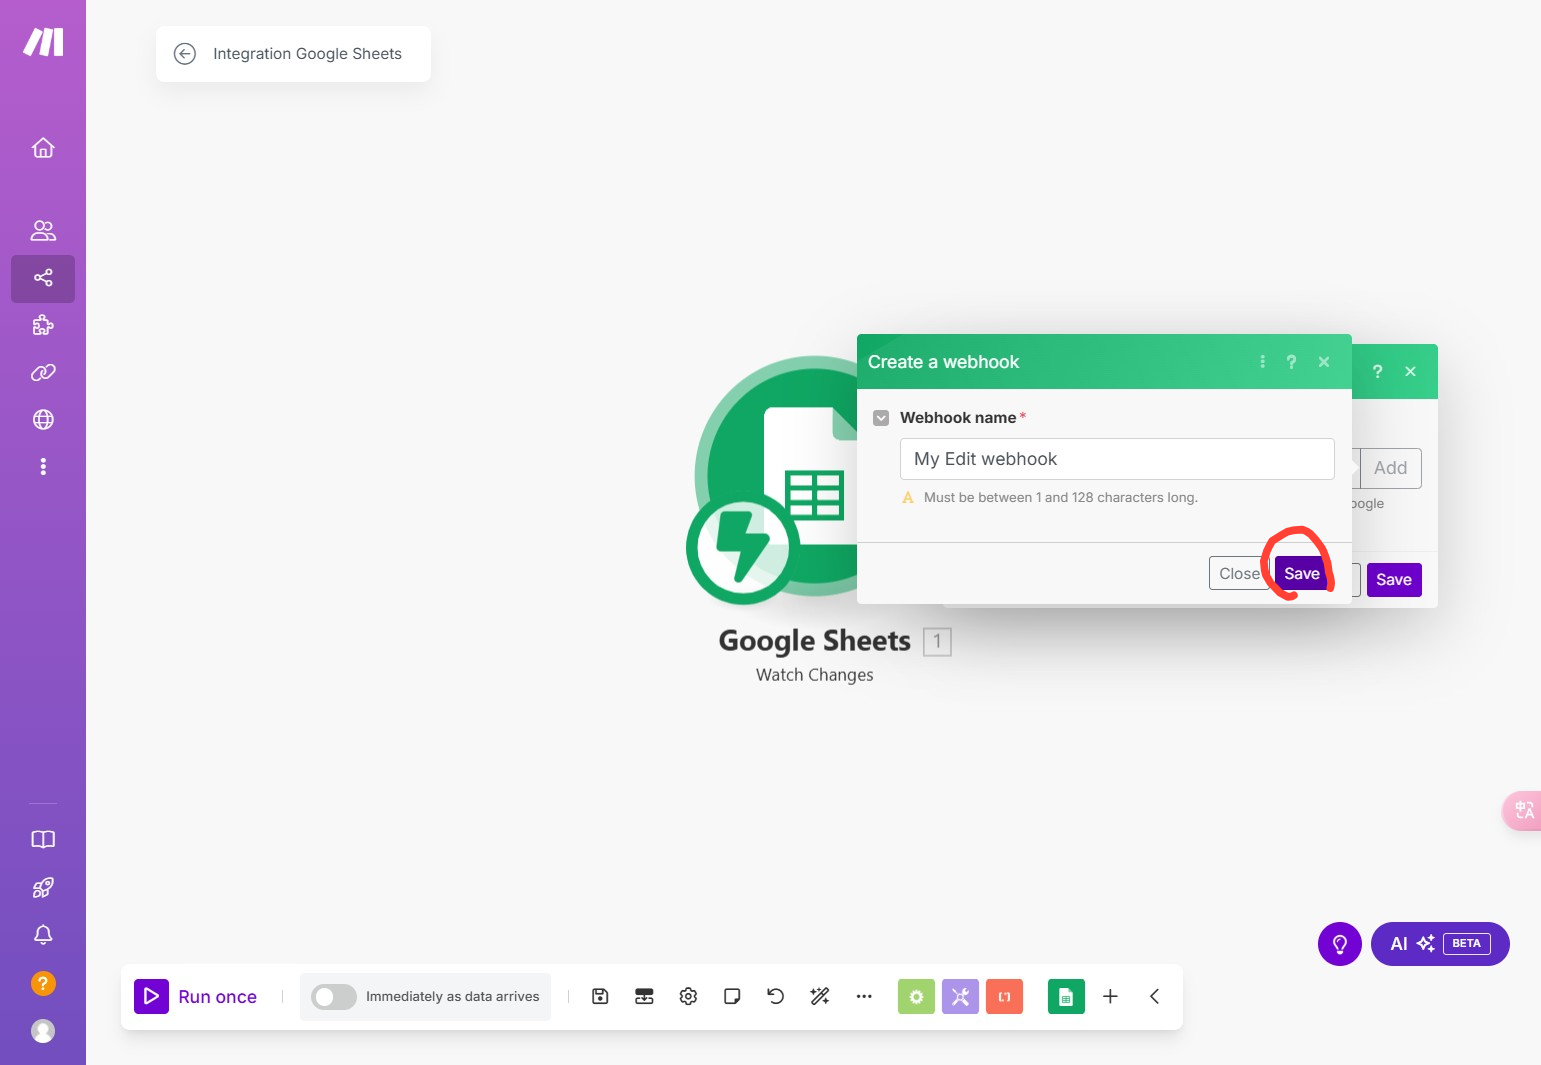Open scenario settings gear icon
Image resolution: width=1541 pixels, height=1065 pixels.
coord(688,997)
